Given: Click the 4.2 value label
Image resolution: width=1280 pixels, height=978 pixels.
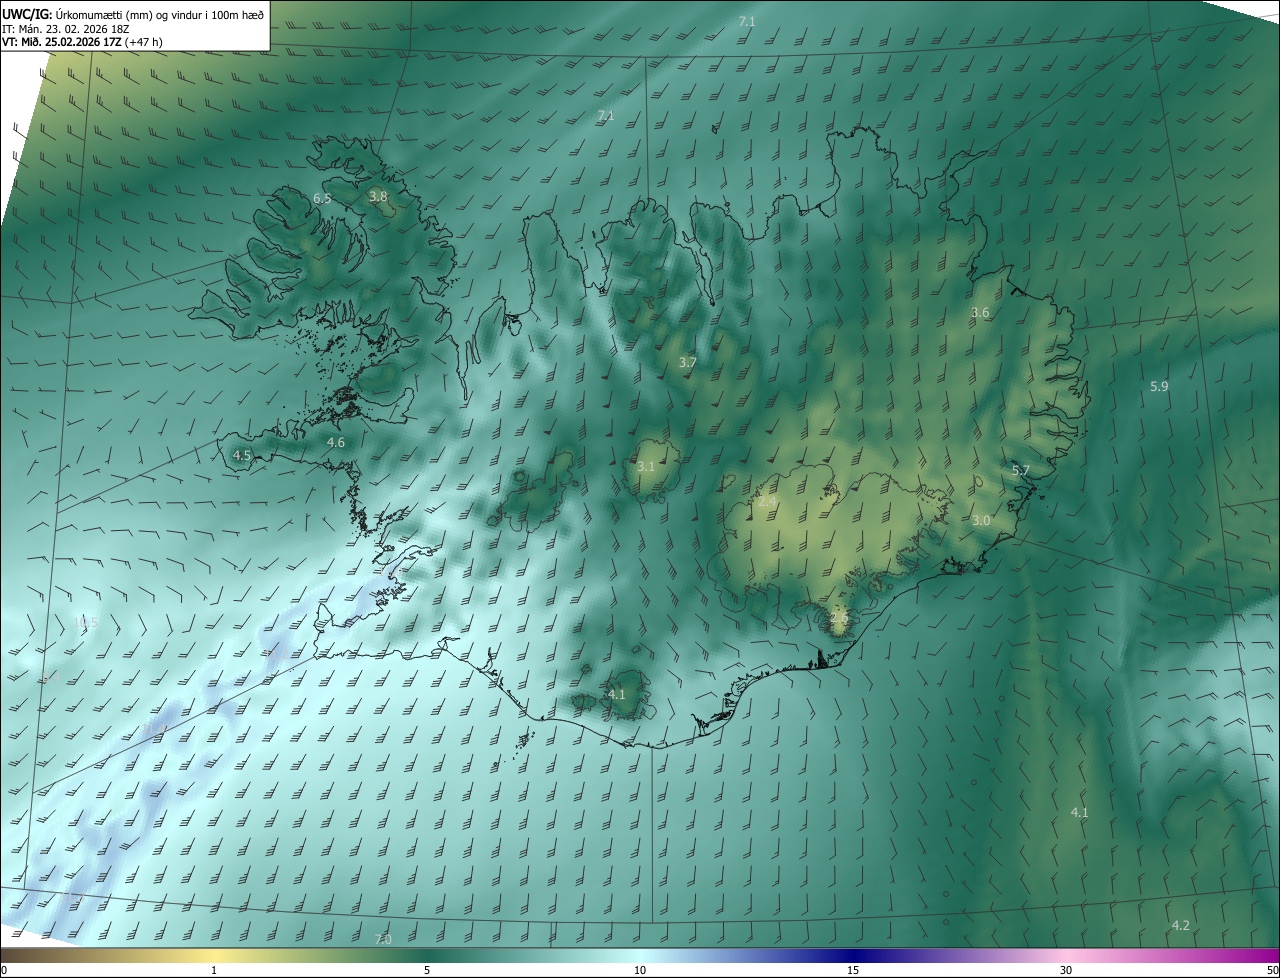Looking at the screenshot, I should tap(1180, 926).
